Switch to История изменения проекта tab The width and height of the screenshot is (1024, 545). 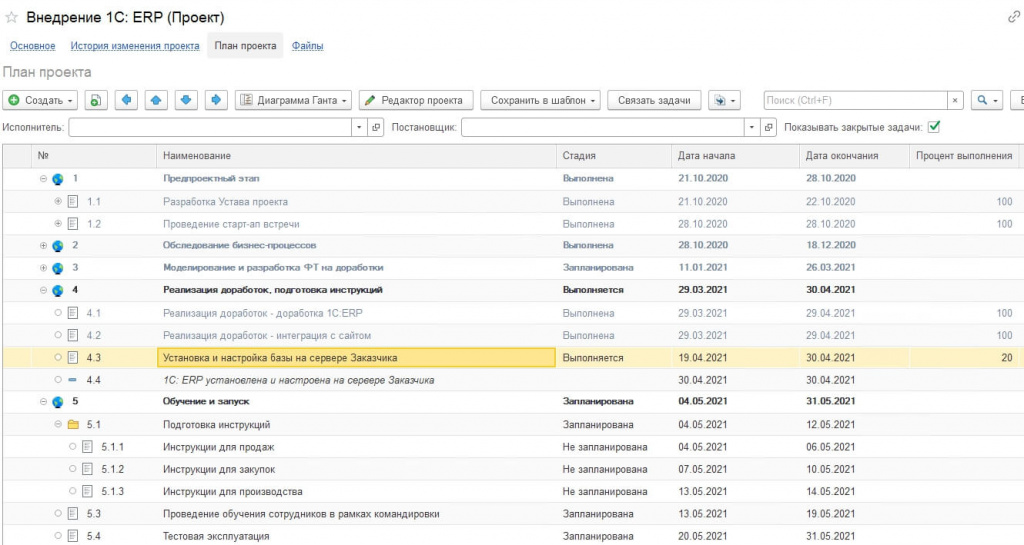134,46
